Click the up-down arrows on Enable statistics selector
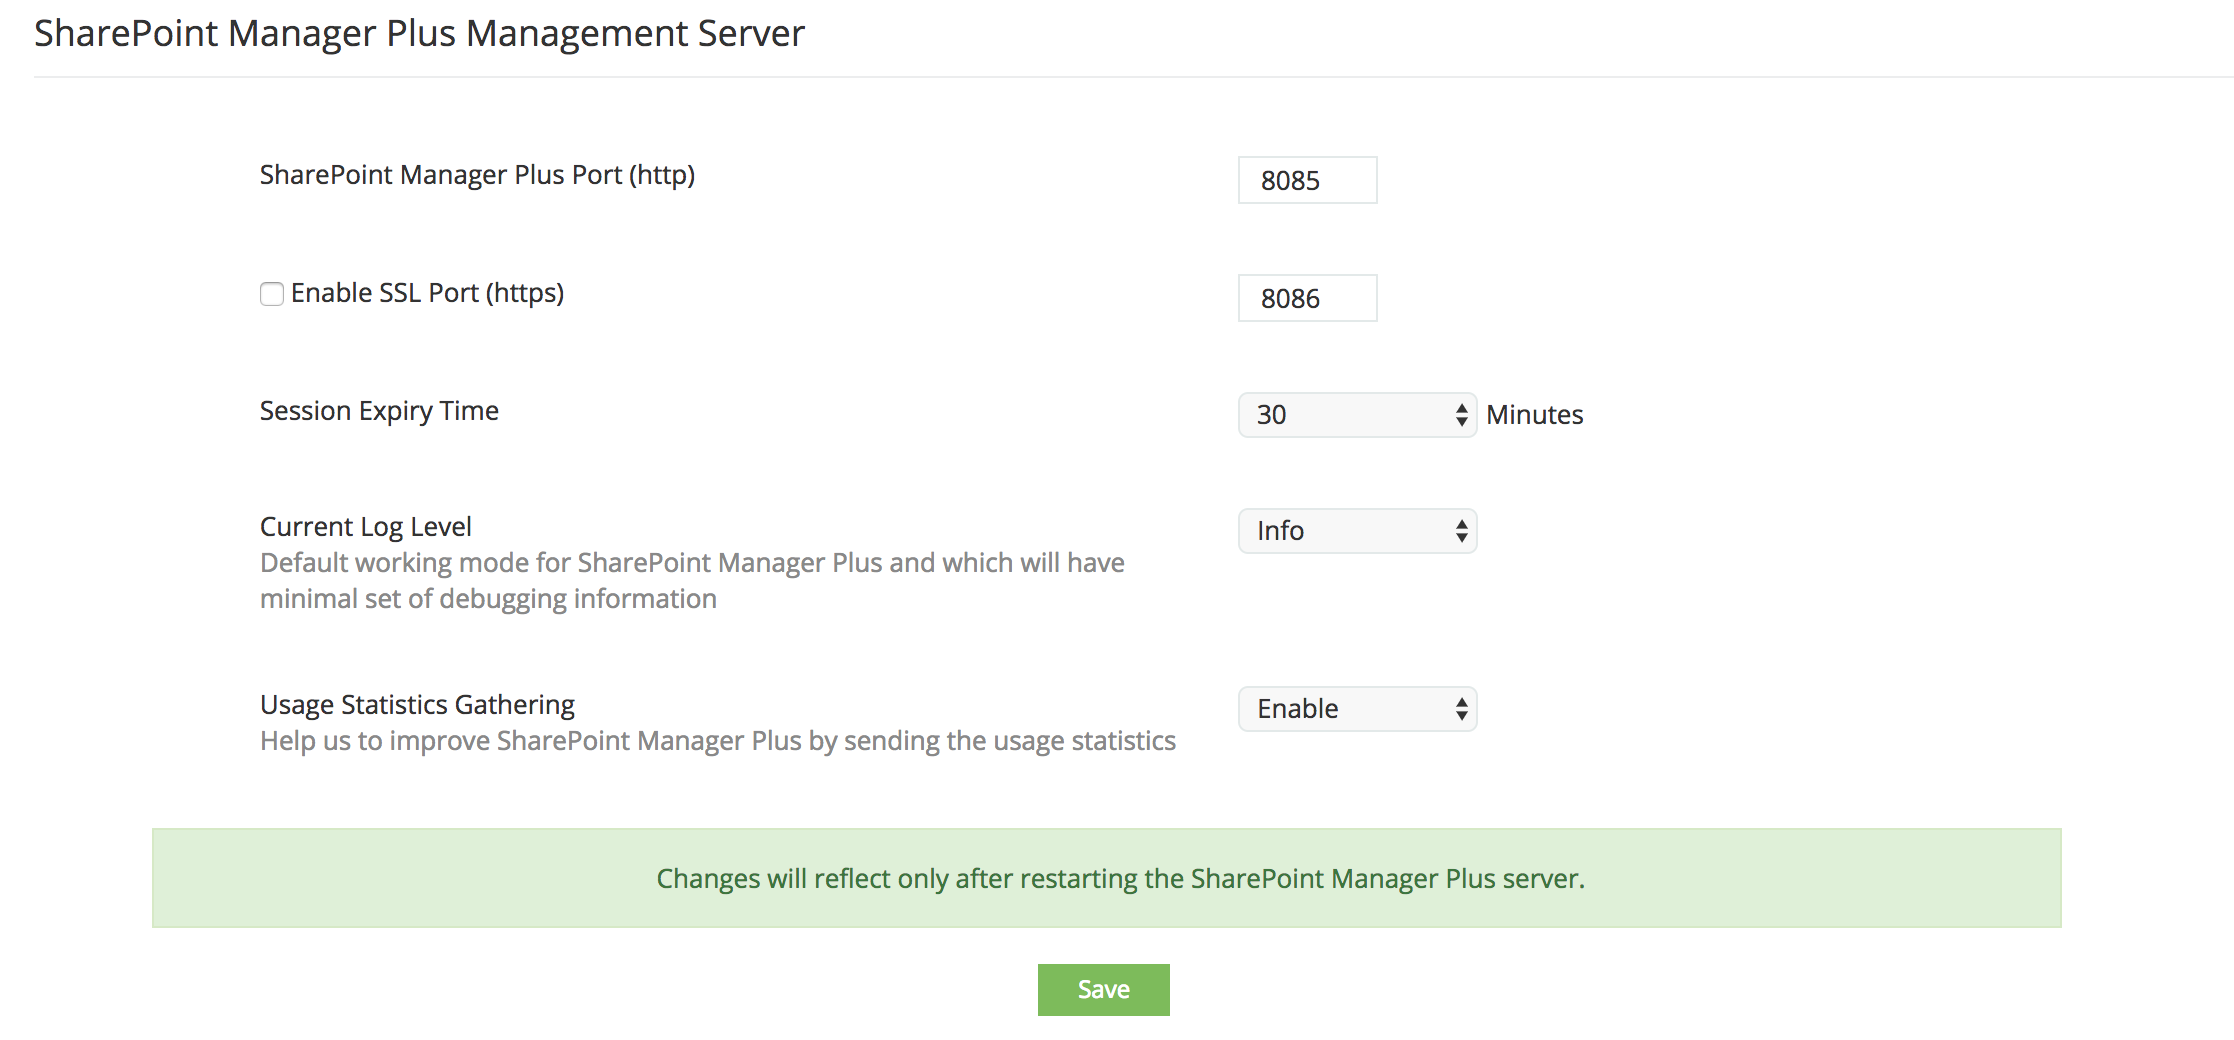Viewport: 2234px width, 1040px height. [x=1461, y=709]
